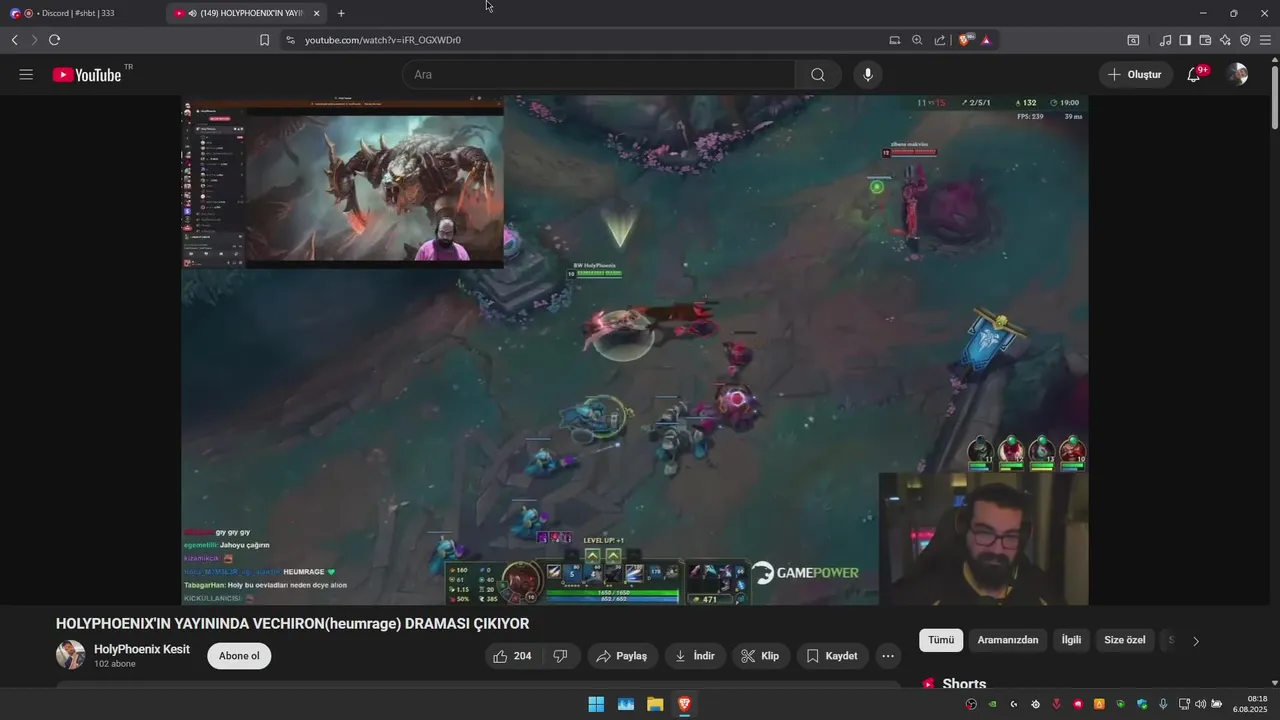Open Brave Shields lion icon
Image resolution: width=1280 pixels, height=720 pixels.
coord(965,40)
